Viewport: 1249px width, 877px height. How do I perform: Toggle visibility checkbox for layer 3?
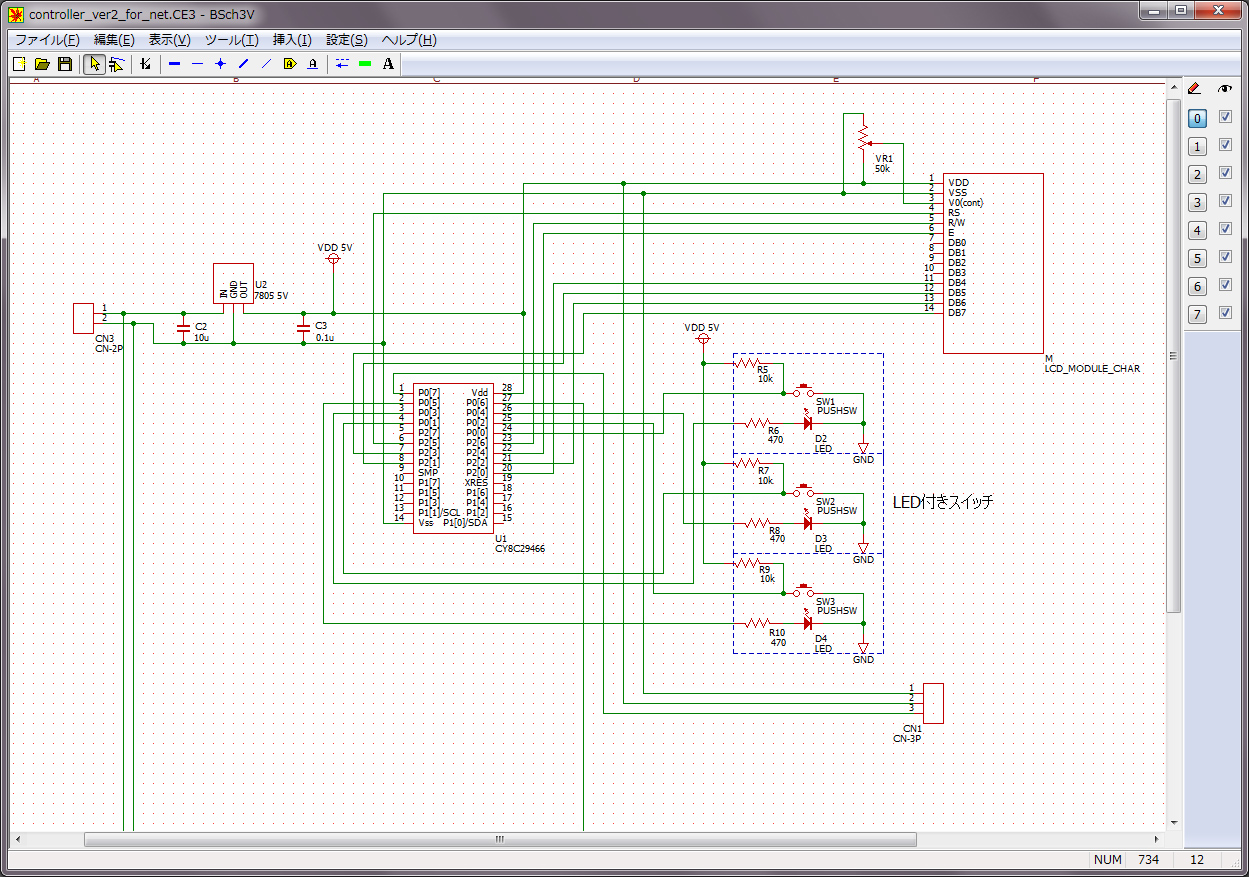point(1225,202)
